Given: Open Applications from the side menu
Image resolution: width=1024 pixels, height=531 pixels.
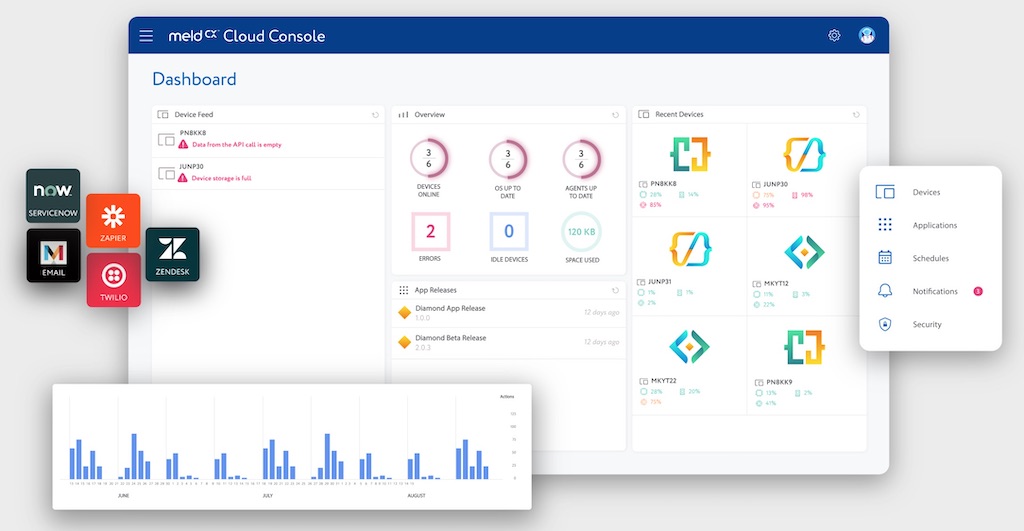Looking at the screenshot, I should click(x=934, y=225).
